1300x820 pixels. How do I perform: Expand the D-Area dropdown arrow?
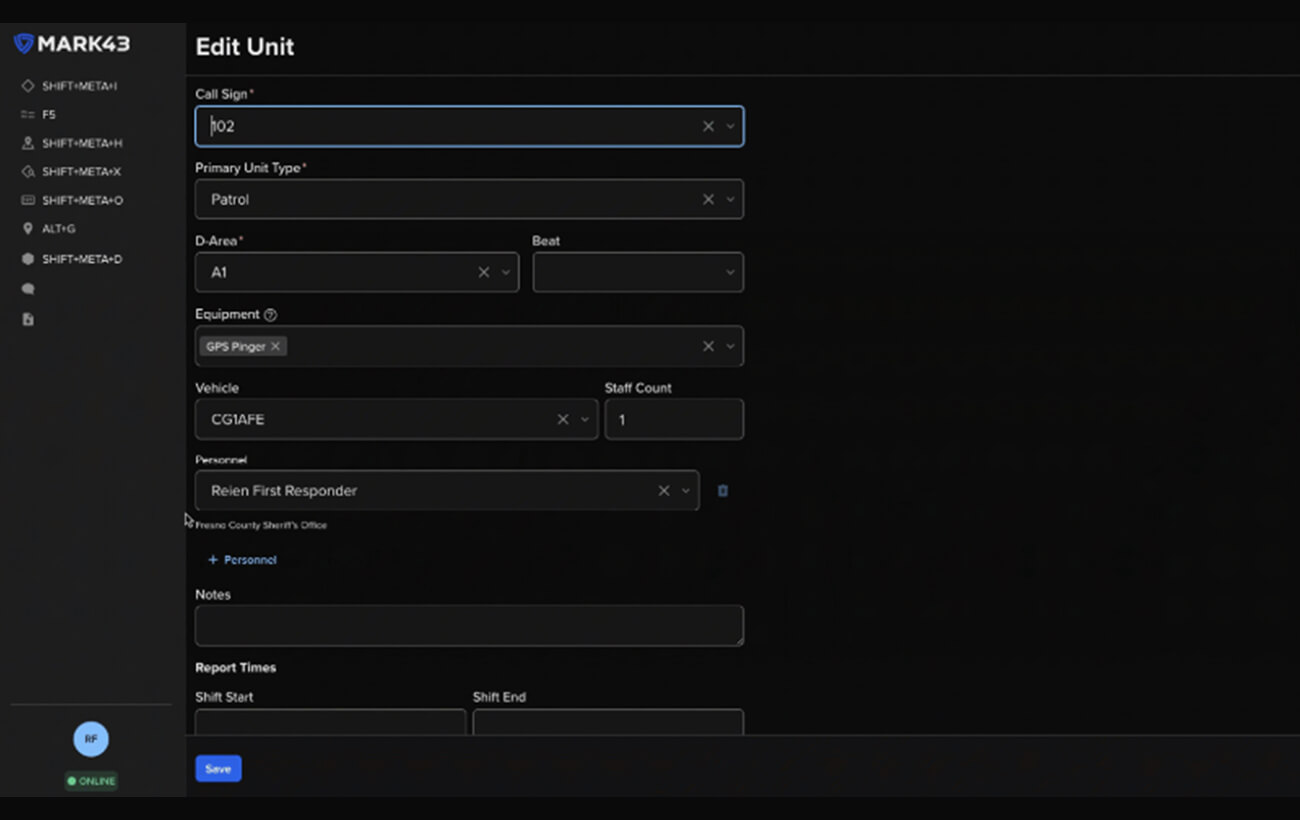[x=506, y=273]
